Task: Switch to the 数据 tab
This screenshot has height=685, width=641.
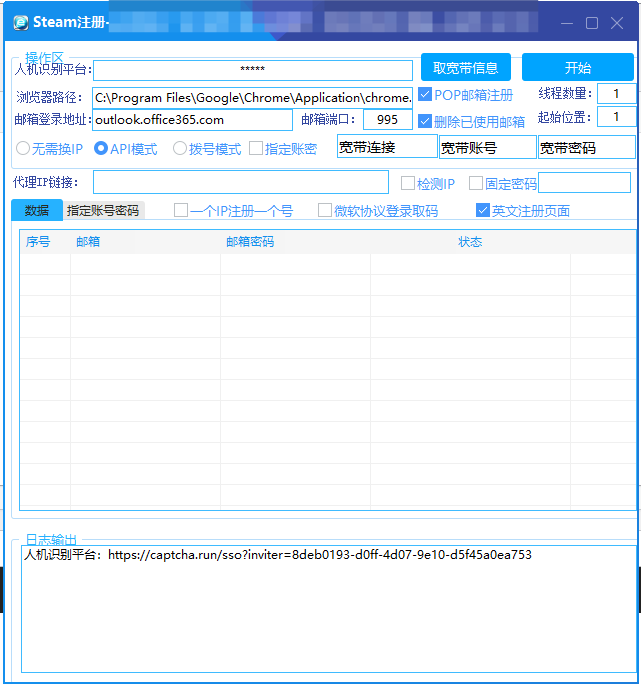Action: pos(37,211)
